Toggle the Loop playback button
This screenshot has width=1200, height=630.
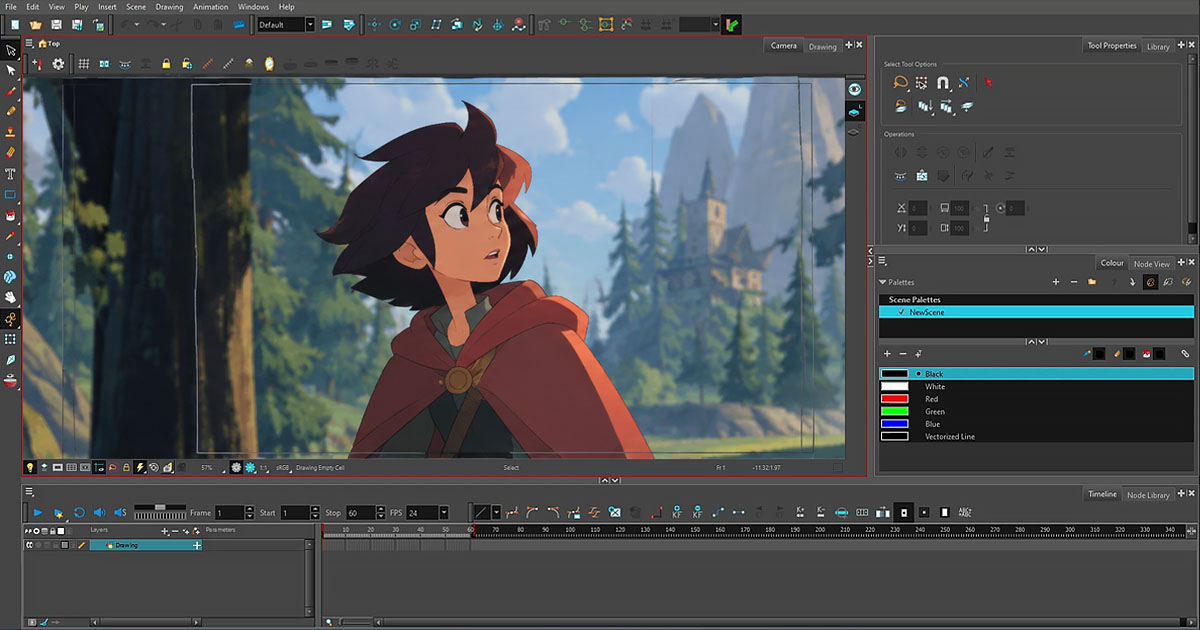(x=79, y=512)
